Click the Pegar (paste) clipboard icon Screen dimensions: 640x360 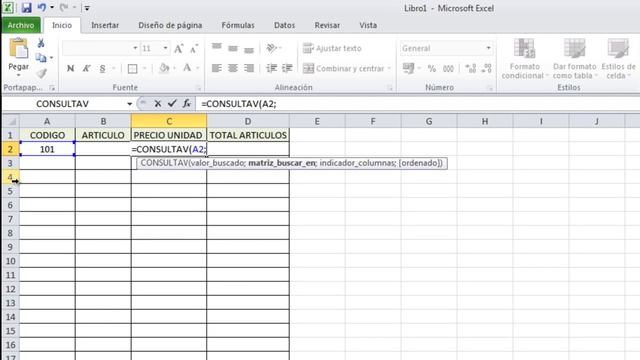[18, 49]
